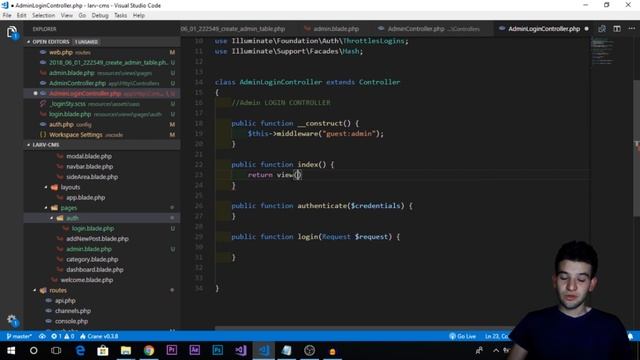640x360 pixels.
Task: Open Microsoft Store from taskbar
Action: [x=103, y=351]
